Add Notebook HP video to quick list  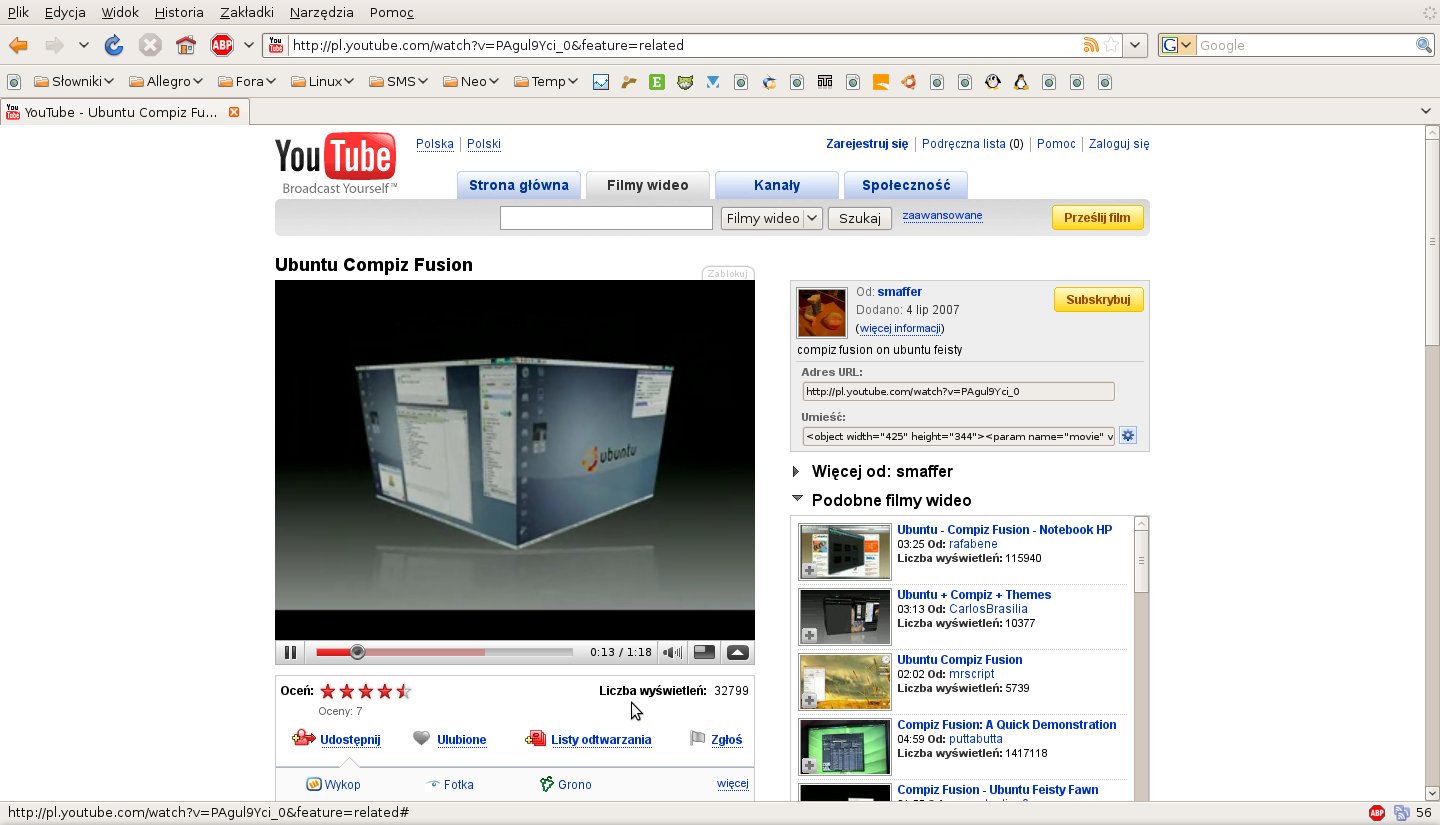[810, 570]
